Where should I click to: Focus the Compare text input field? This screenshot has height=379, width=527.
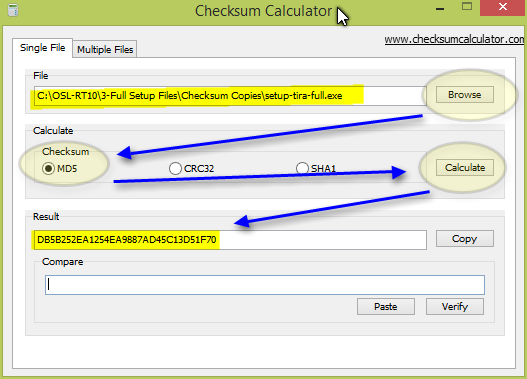(x=265, y=285)
